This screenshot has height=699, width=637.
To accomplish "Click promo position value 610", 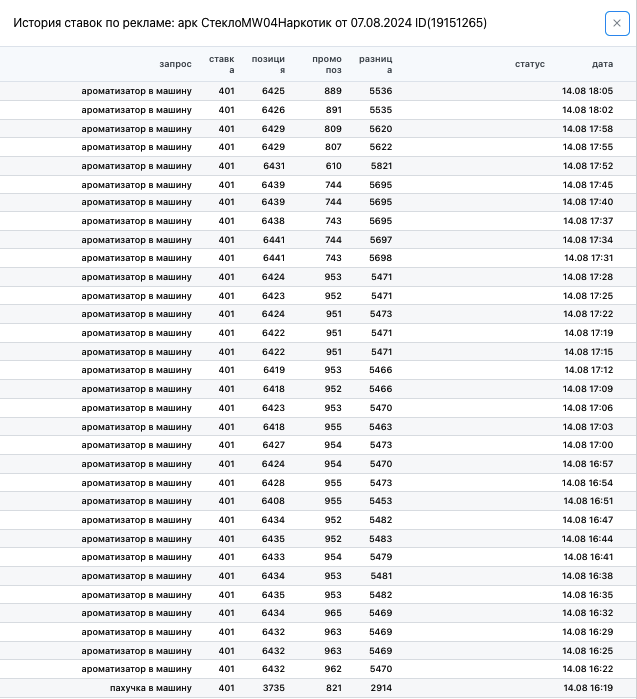I will tap(333, 166).
